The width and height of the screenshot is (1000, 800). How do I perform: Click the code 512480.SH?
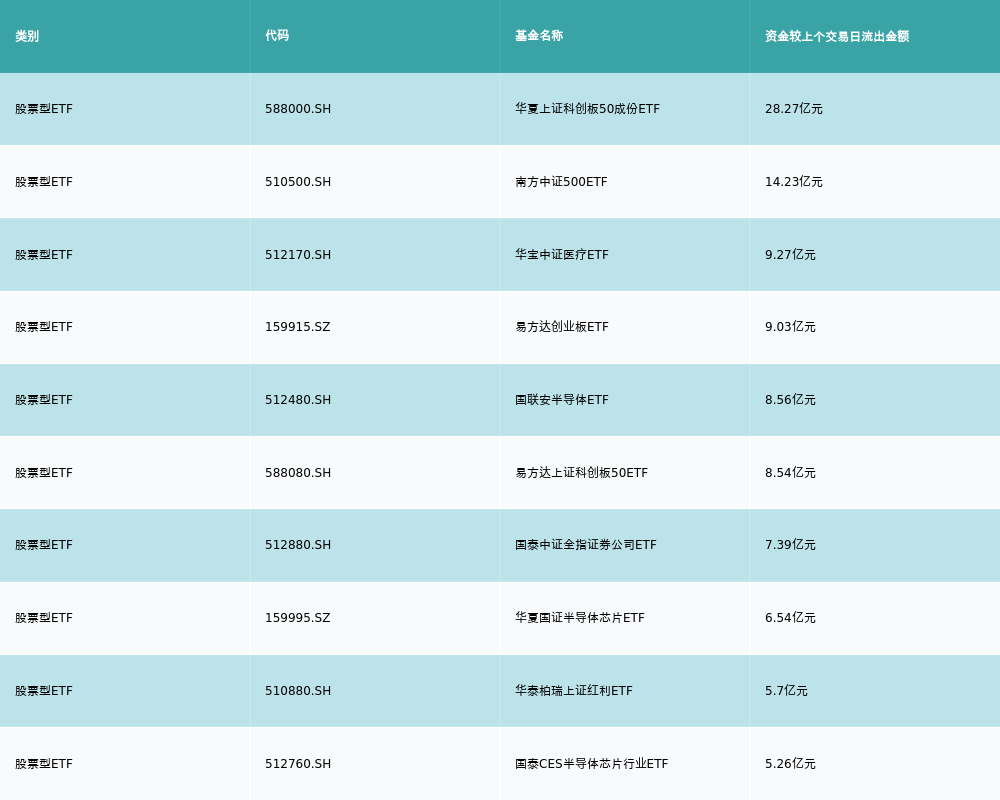297,400
